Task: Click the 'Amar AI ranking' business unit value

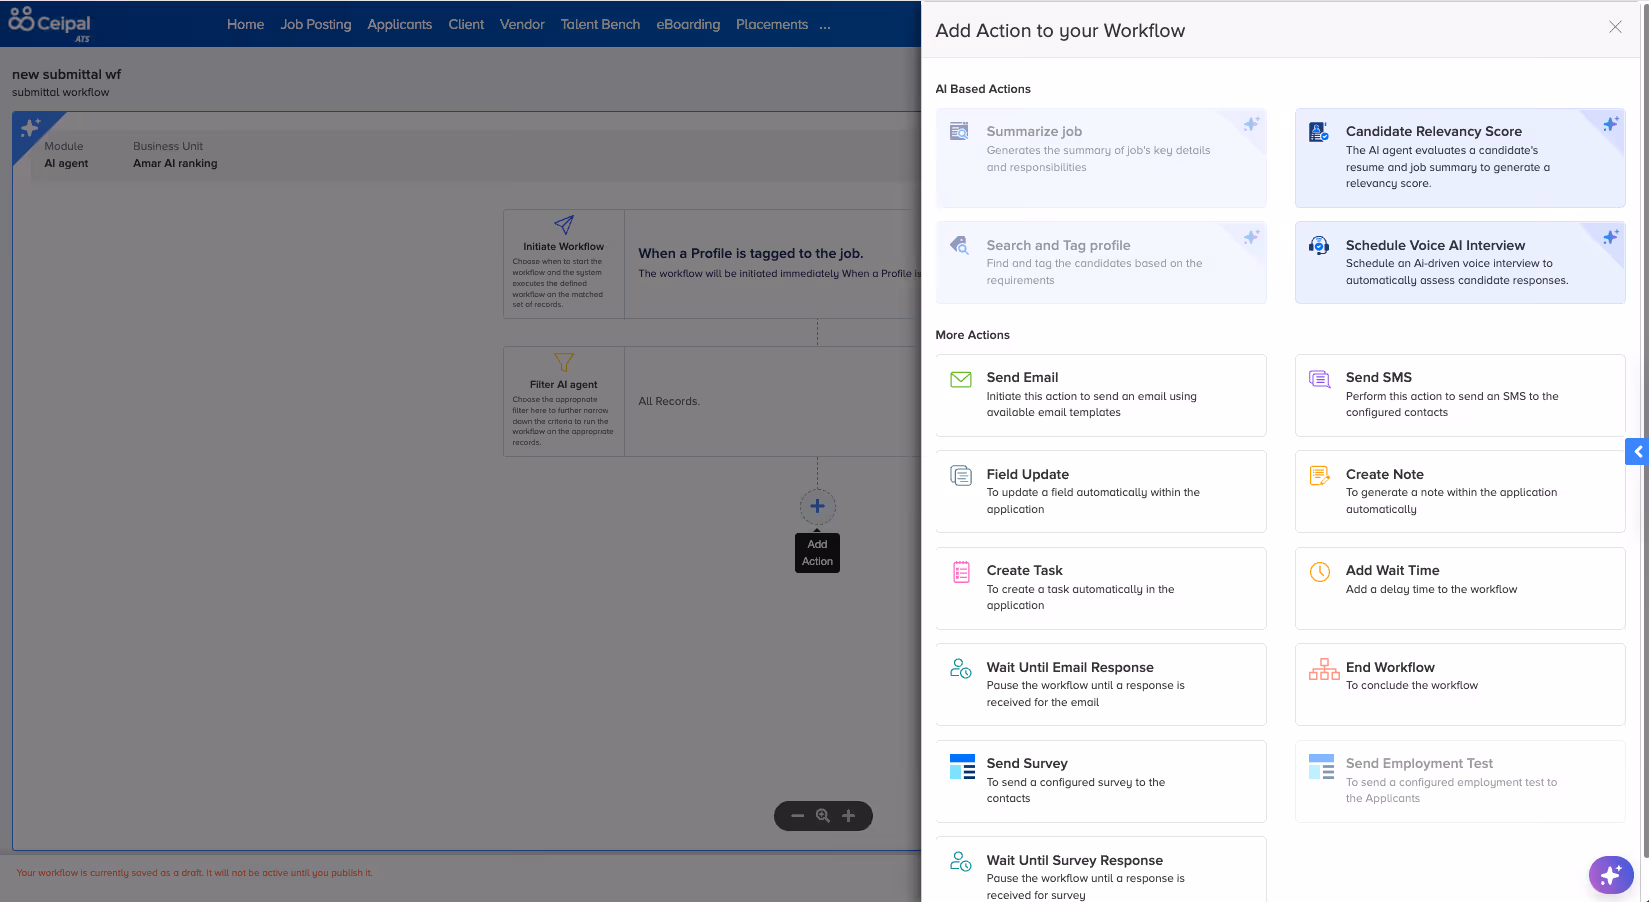Action: pyautogui.click(x=175, y=163)
